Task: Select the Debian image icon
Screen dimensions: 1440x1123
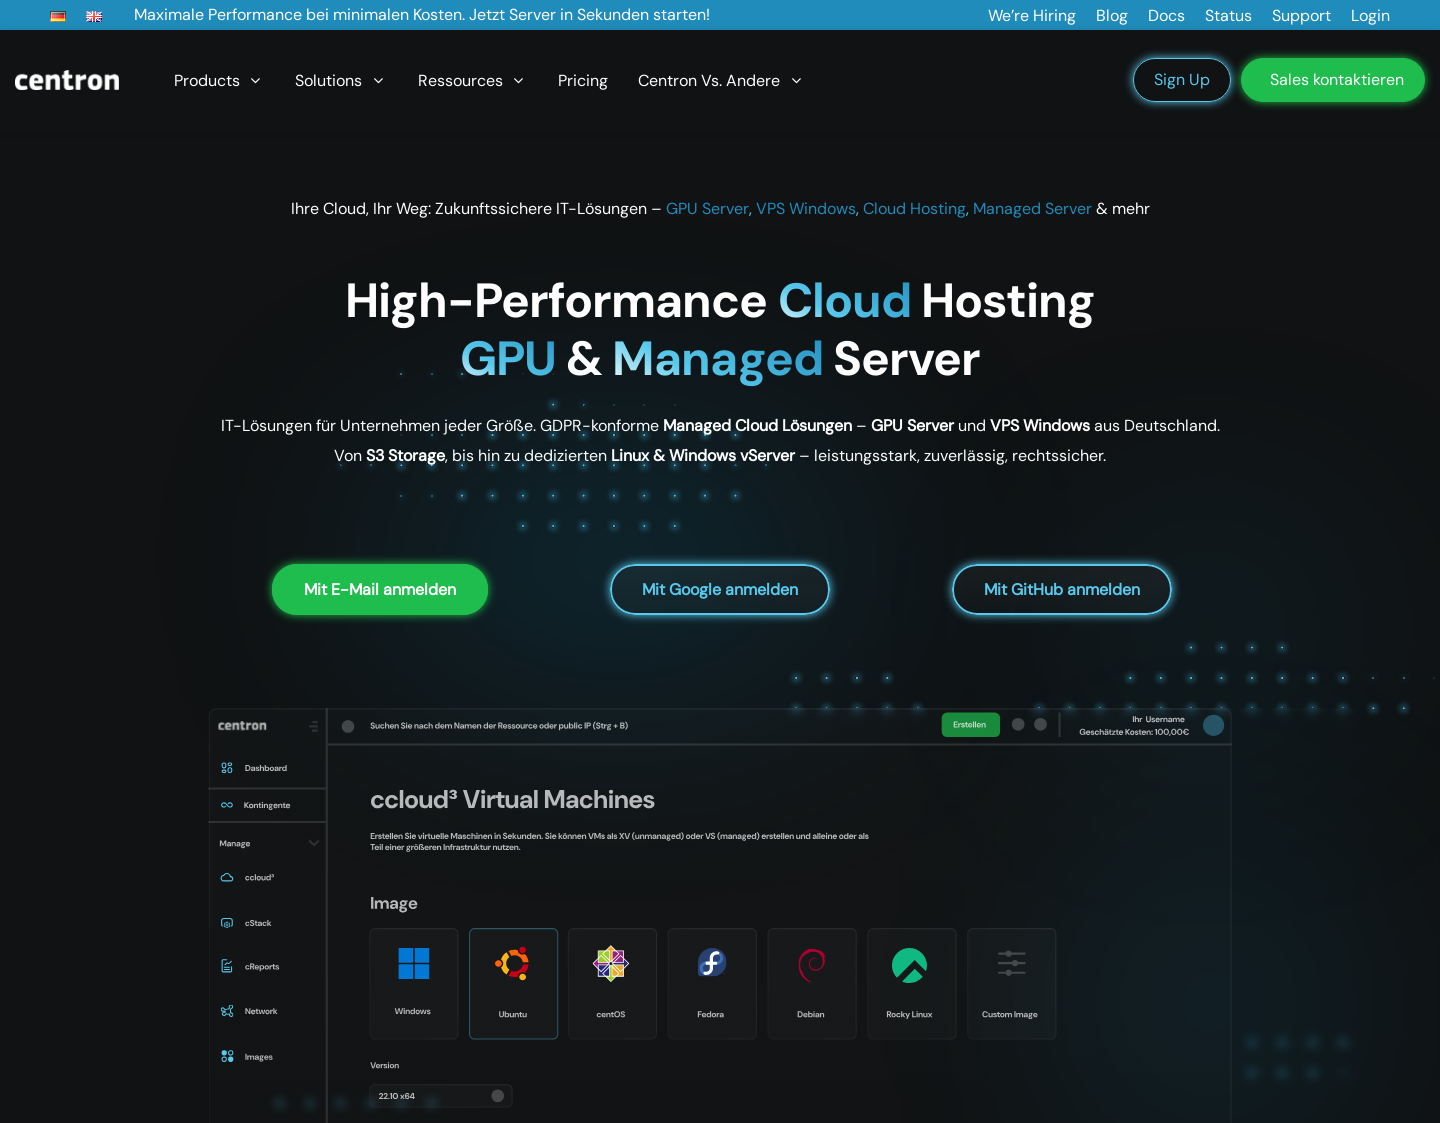Action: pyautogui.click(x=811, y=964)
